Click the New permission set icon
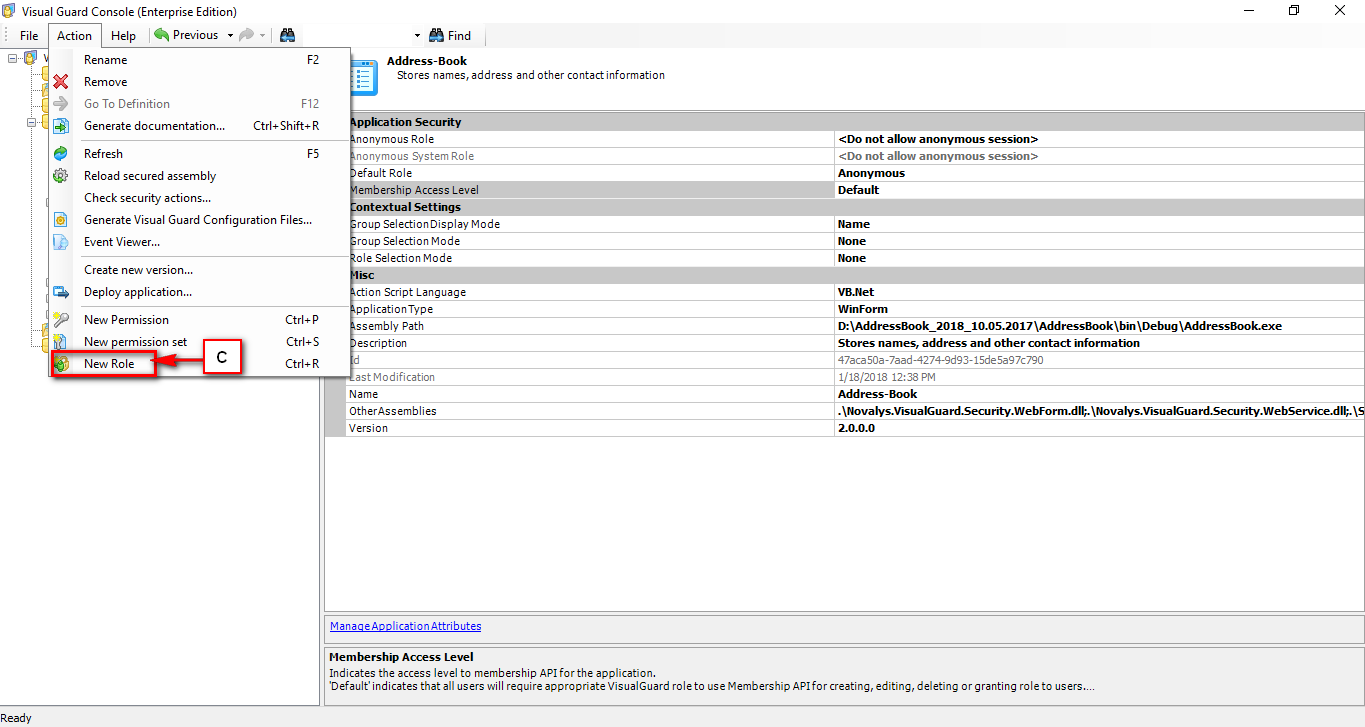This screenshot has width=1365, height=727. [60, 341]
